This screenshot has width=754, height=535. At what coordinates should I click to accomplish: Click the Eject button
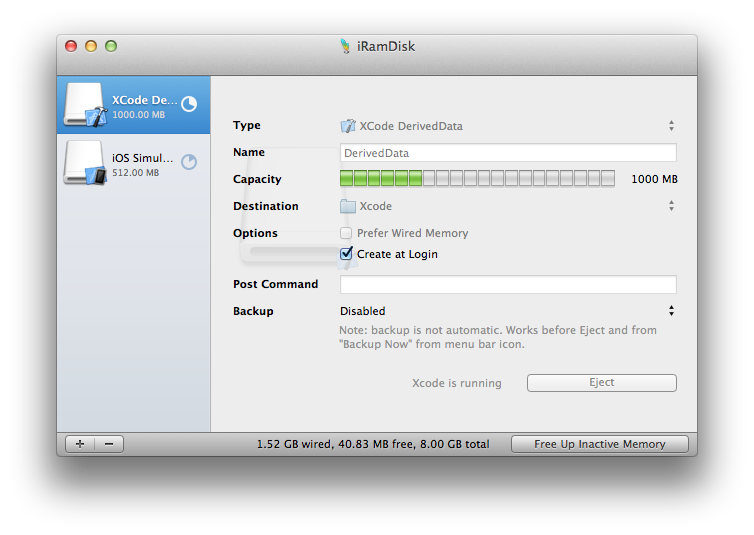coord(602,383)
